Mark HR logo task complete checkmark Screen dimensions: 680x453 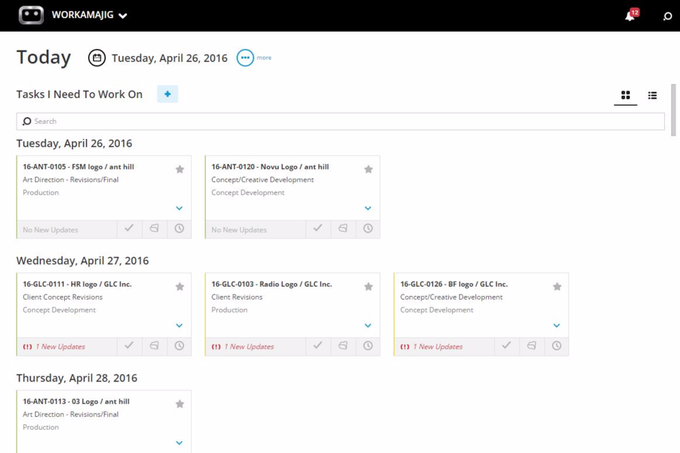[129, 346]
